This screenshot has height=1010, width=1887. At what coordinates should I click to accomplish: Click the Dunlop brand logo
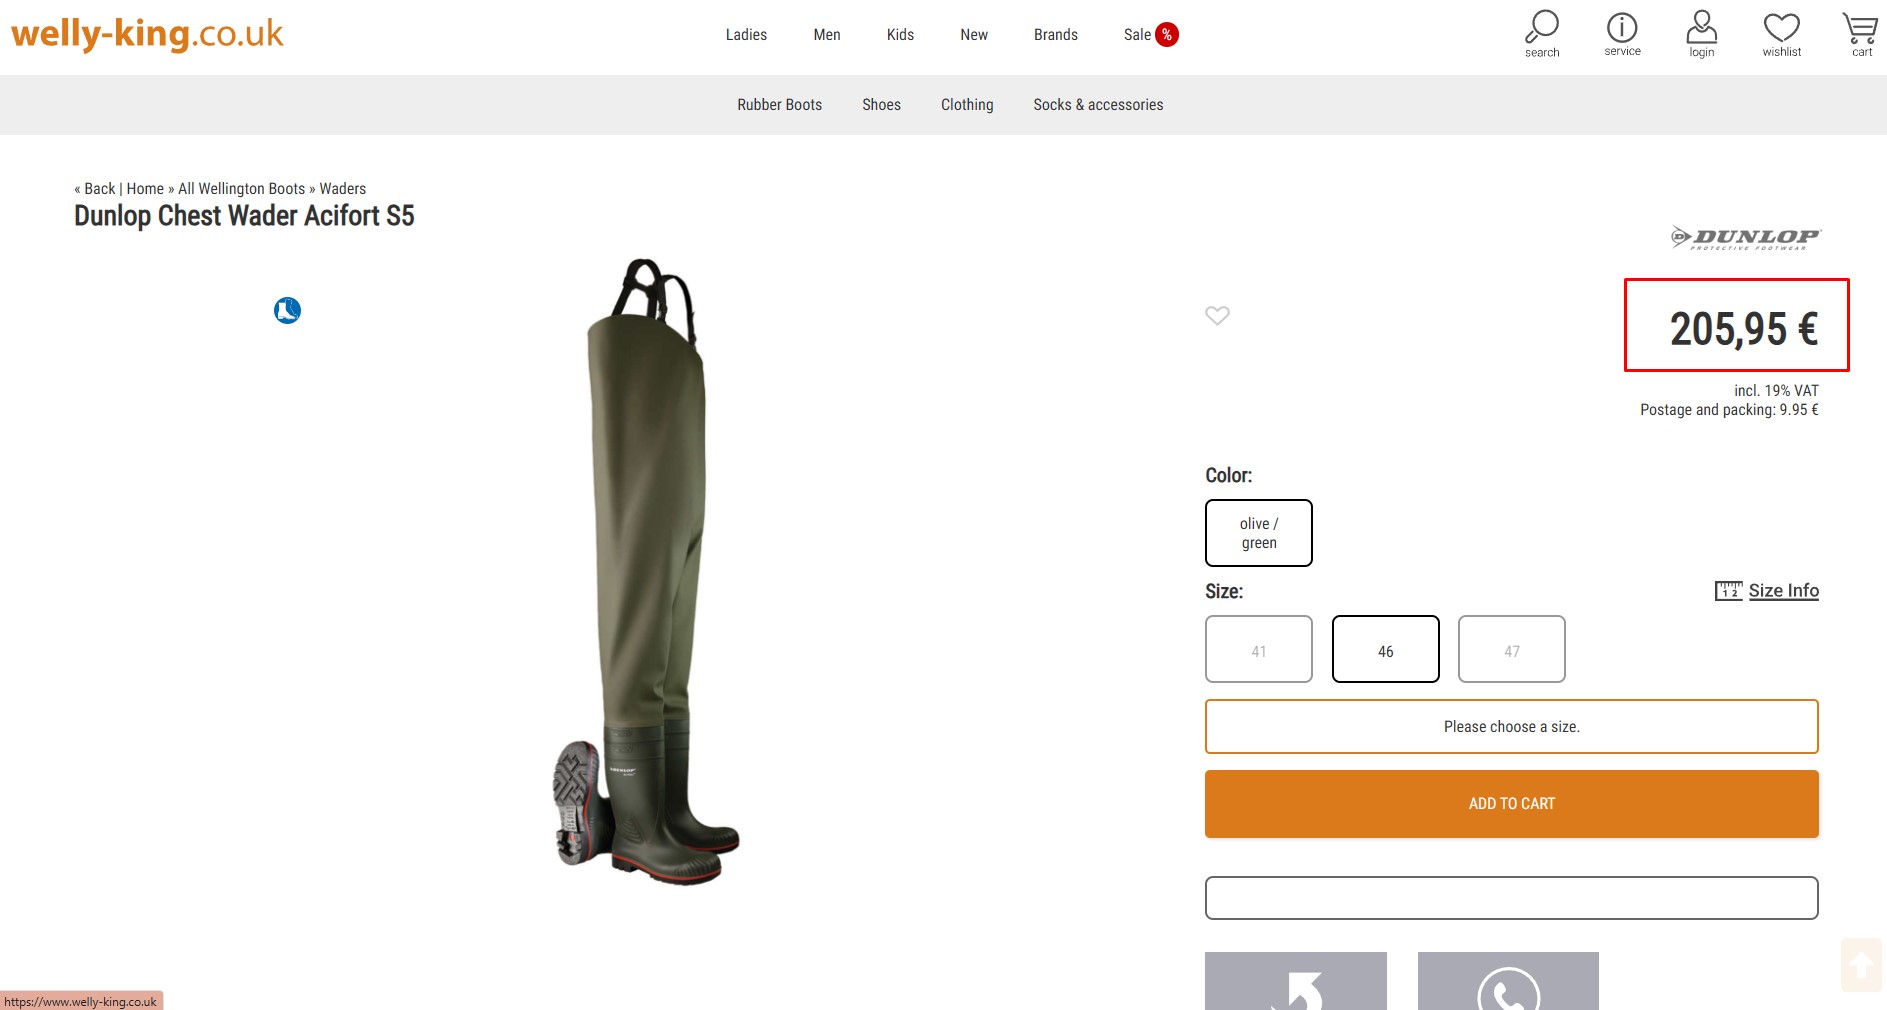1745,238
